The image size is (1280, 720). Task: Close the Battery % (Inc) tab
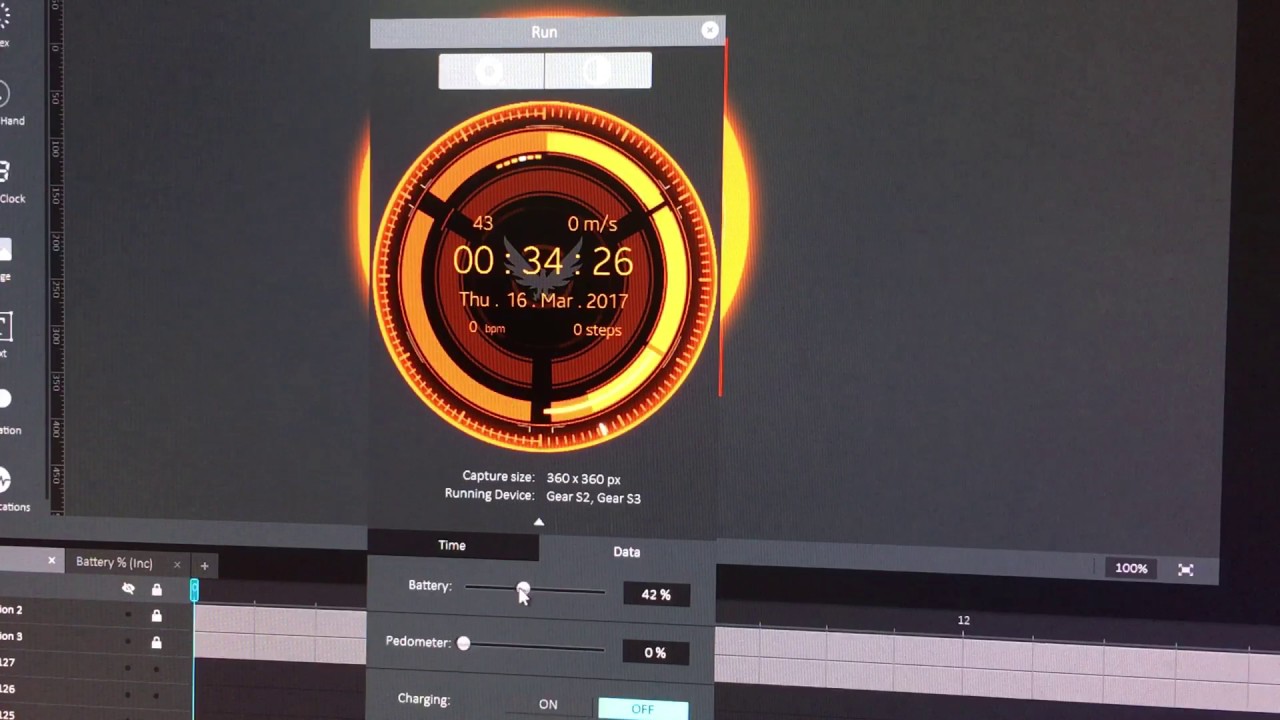tap(177, 564)
